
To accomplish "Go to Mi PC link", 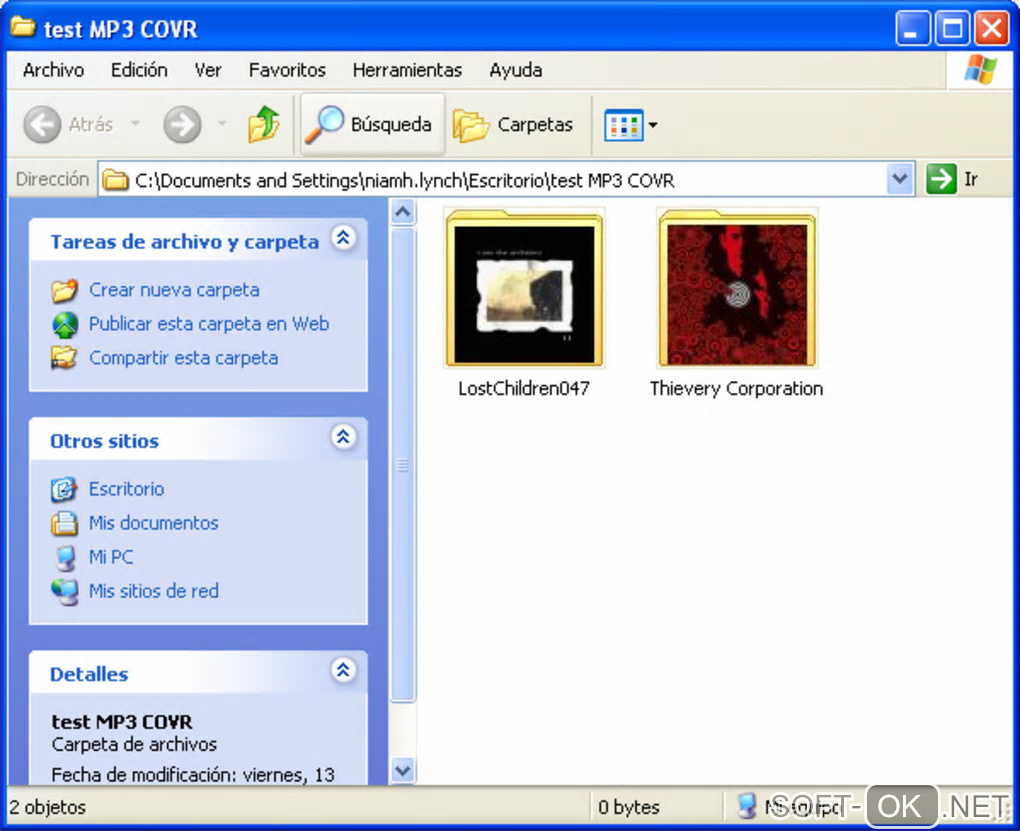I will point(111,556).
